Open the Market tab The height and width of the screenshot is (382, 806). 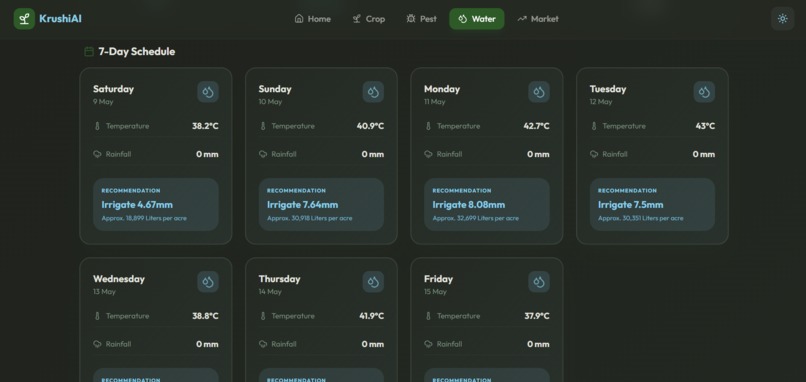pyautogui.click(x=538, y=19)
